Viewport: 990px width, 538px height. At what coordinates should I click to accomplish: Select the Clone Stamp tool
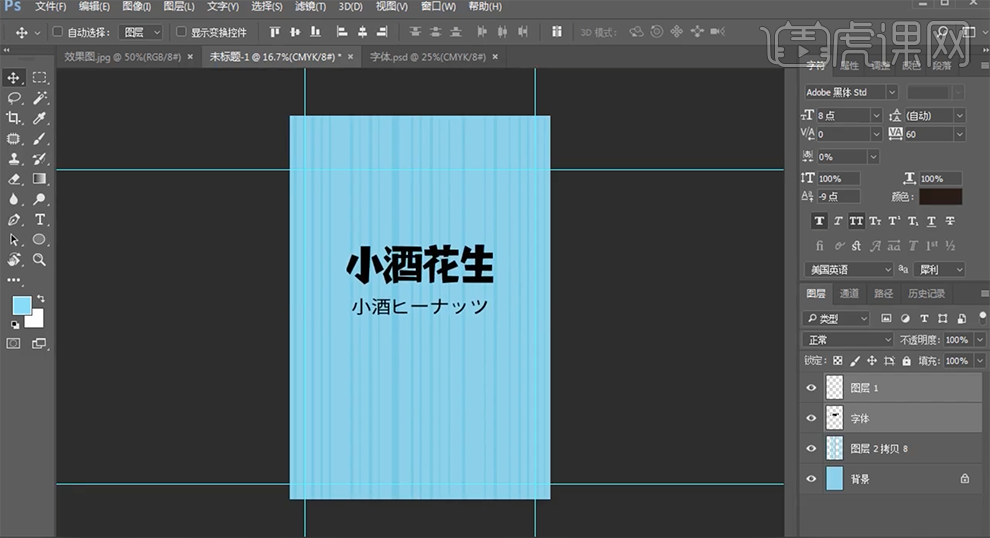point(13,158)
